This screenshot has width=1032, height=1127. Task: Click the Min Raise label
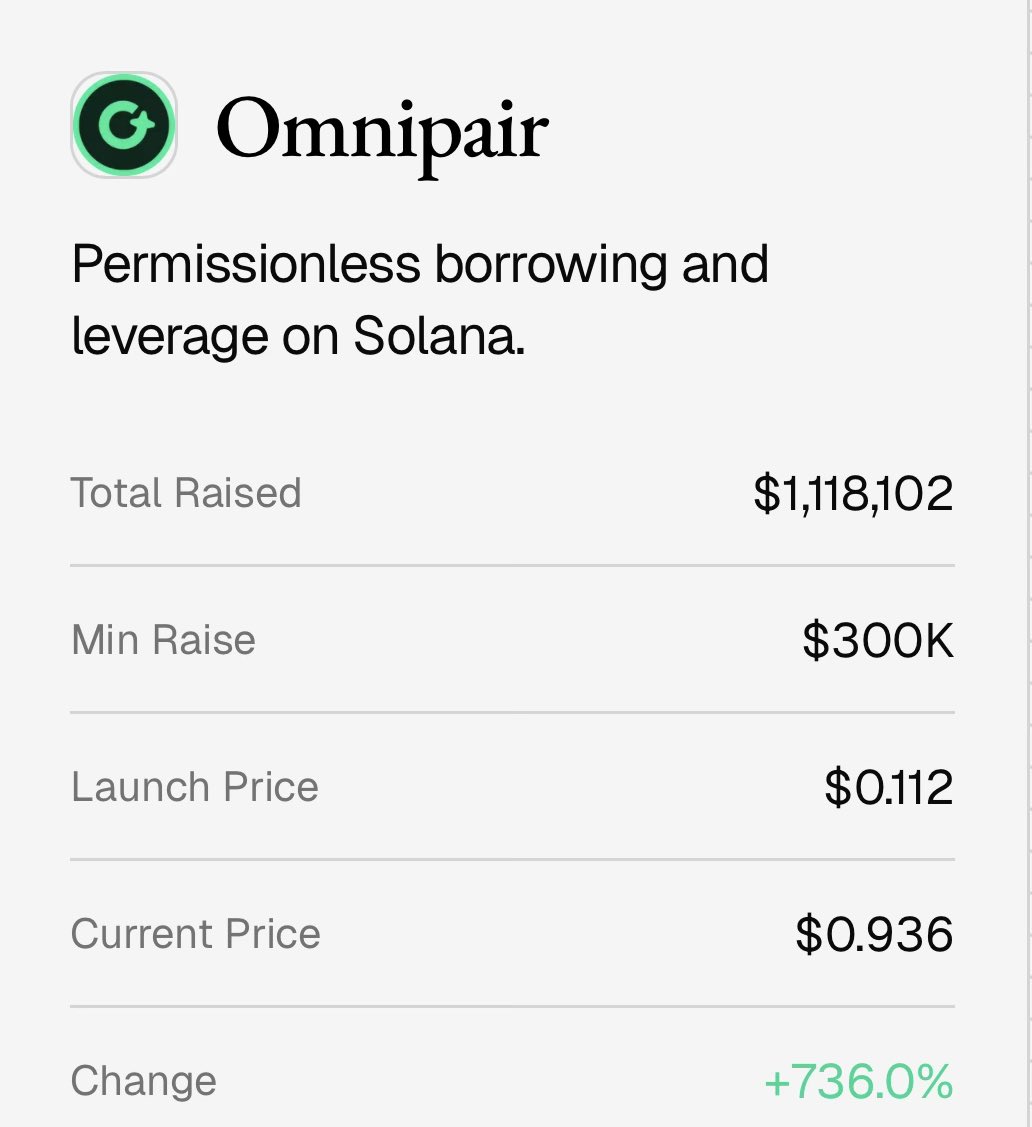(163, 640)
